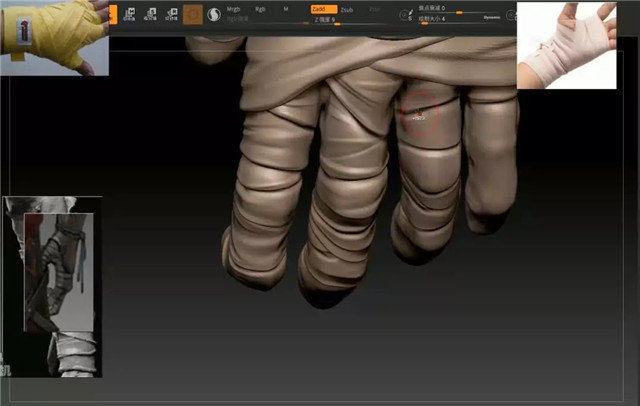Enable the Mrgb paint mode
The width and height of the screenshot is (640, 406).
pyautogui.click(x=233, y=9)
